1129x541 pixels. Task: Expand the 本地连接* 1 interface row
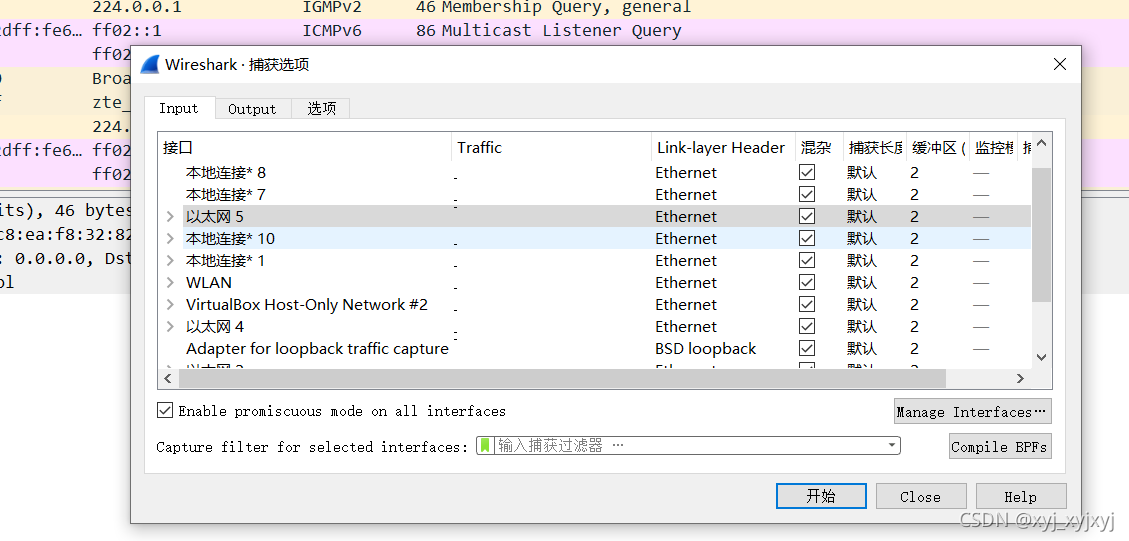point(170,261)
